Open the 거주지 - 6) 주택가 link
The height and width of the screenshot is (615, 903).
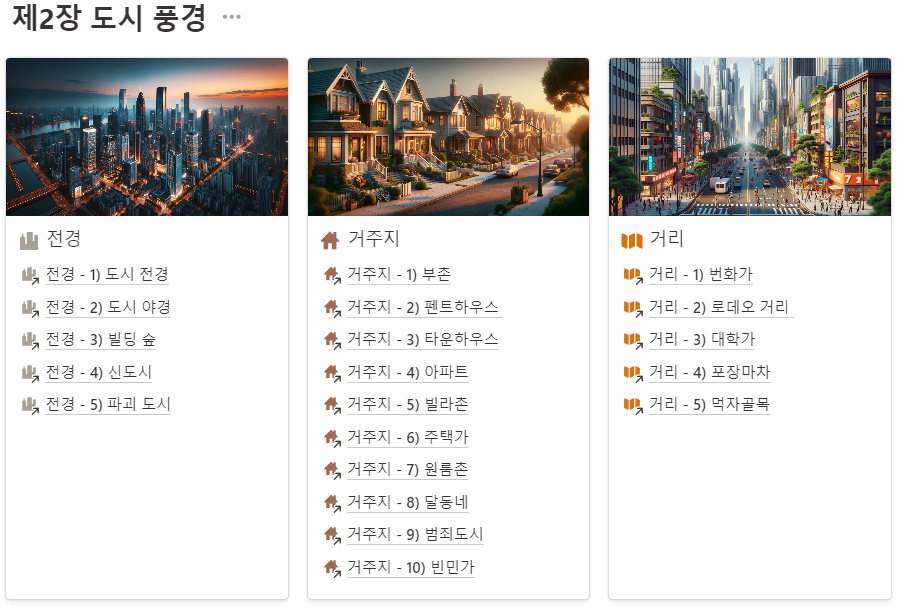click(408, 438)
